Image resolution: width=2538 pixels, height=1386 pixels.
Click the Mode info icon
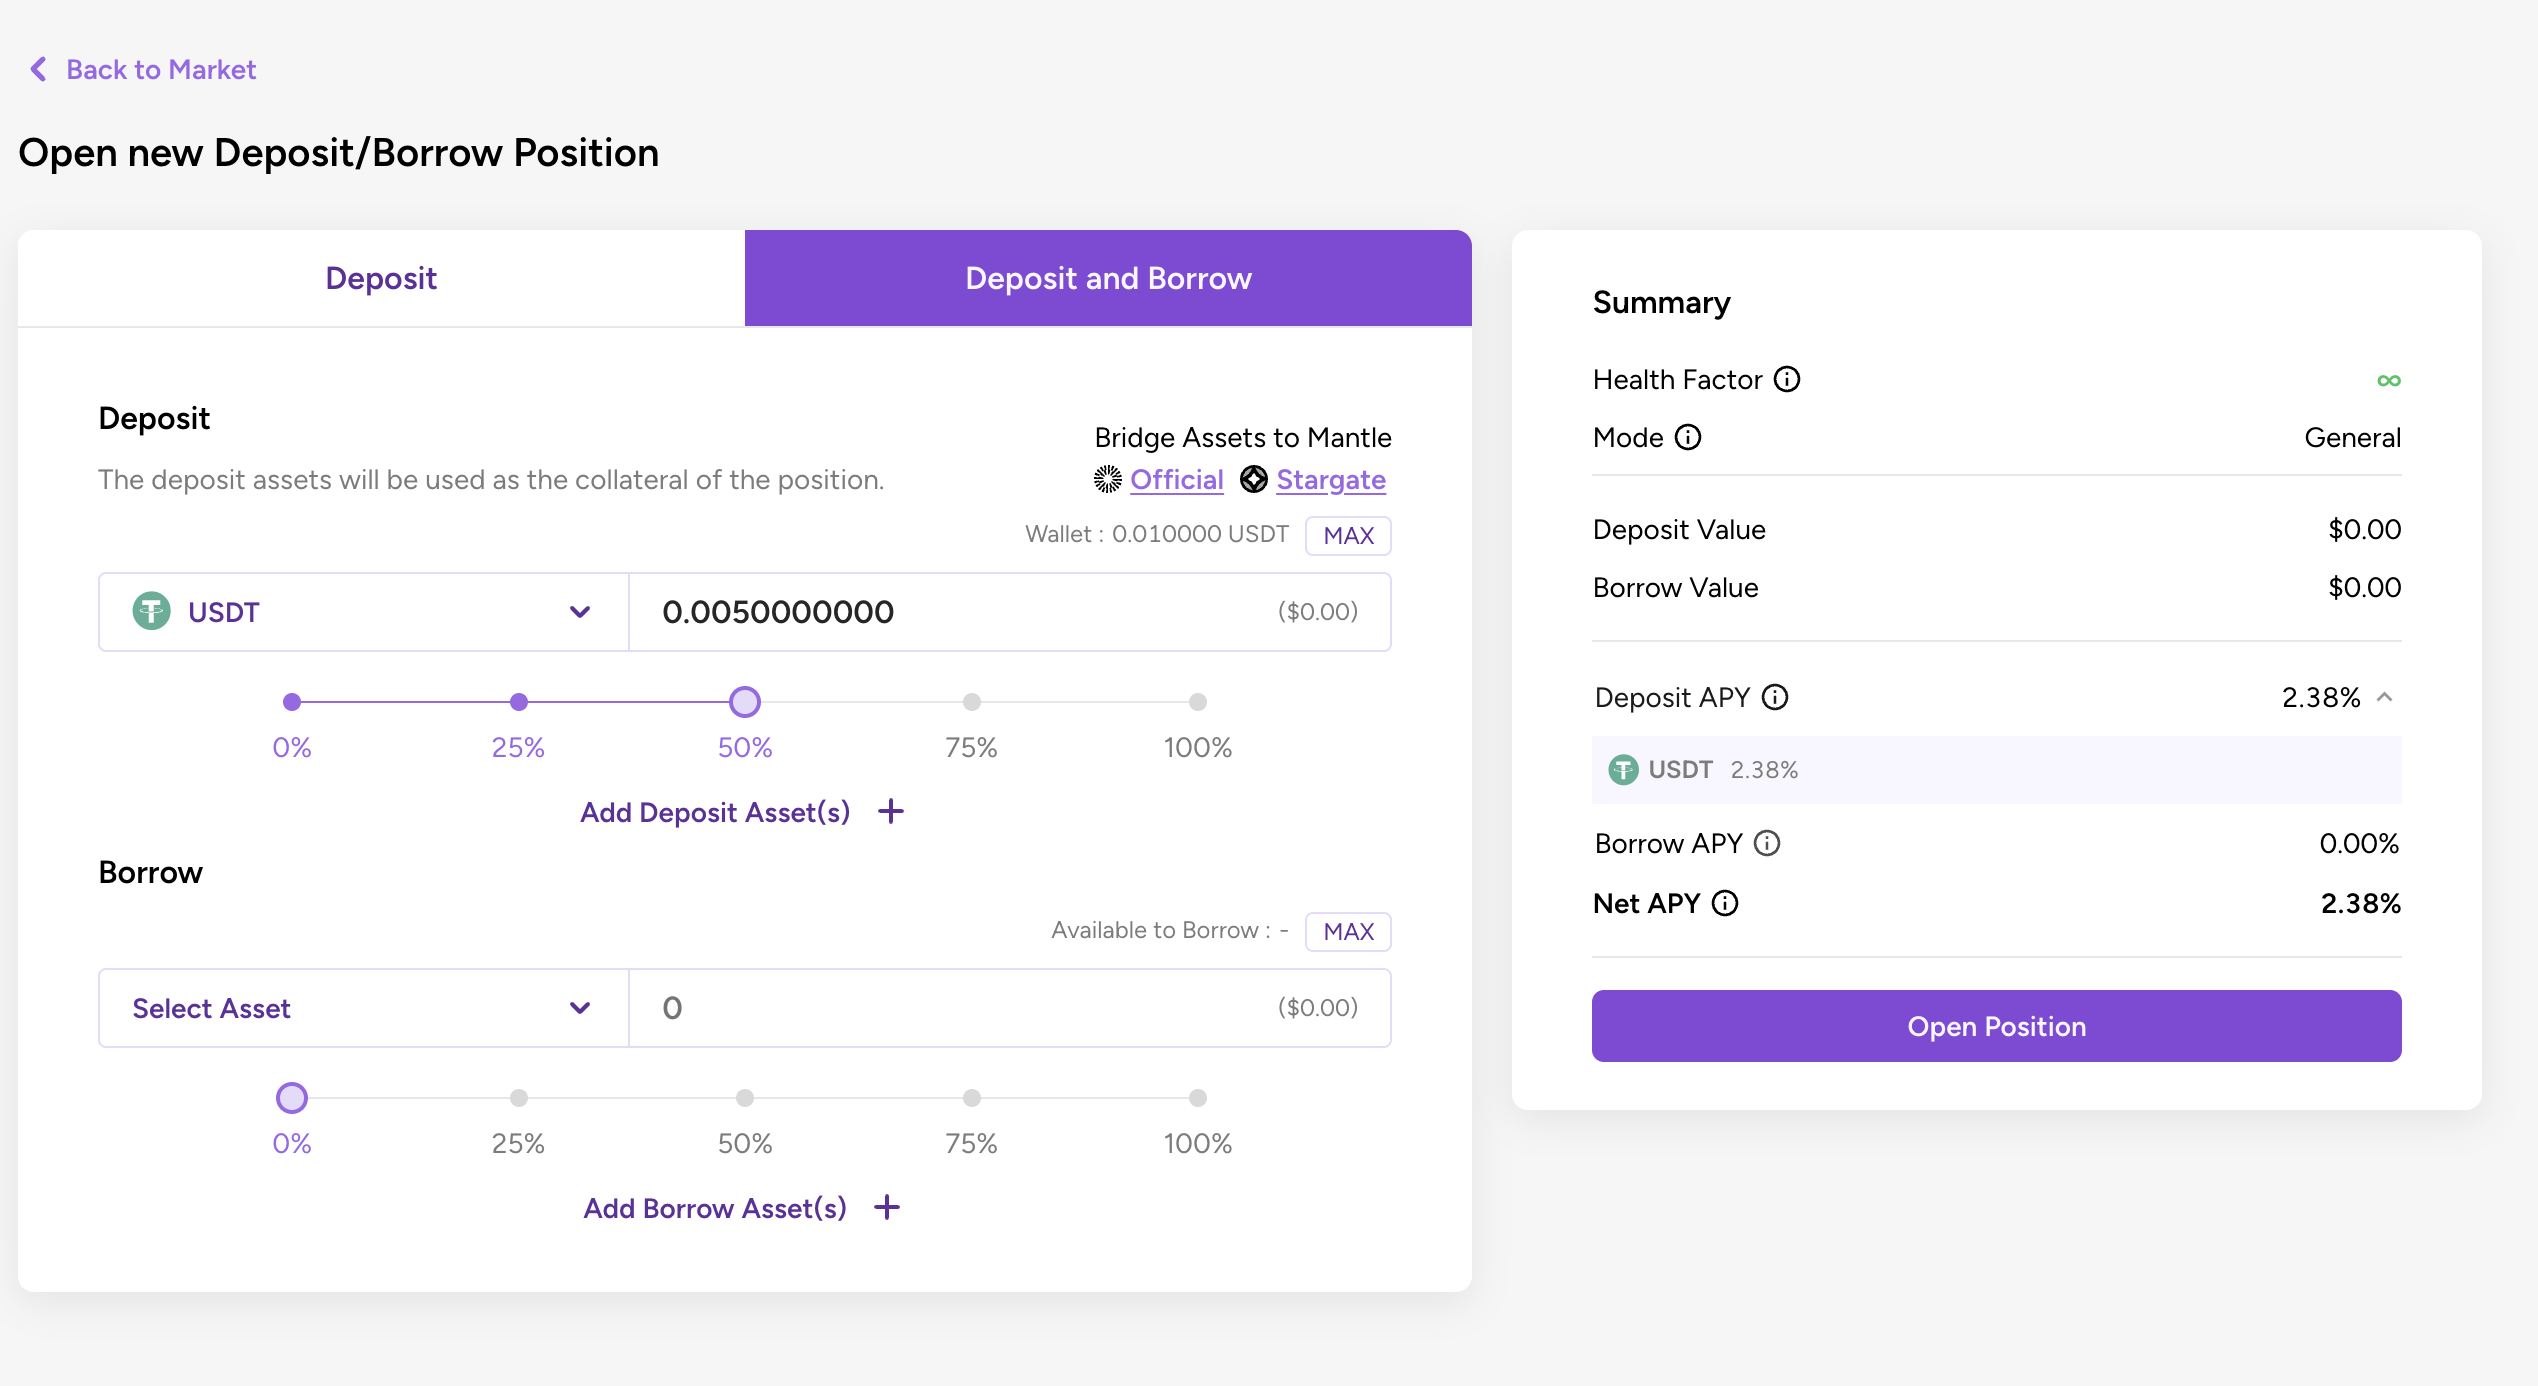[x=1688, y=438]
